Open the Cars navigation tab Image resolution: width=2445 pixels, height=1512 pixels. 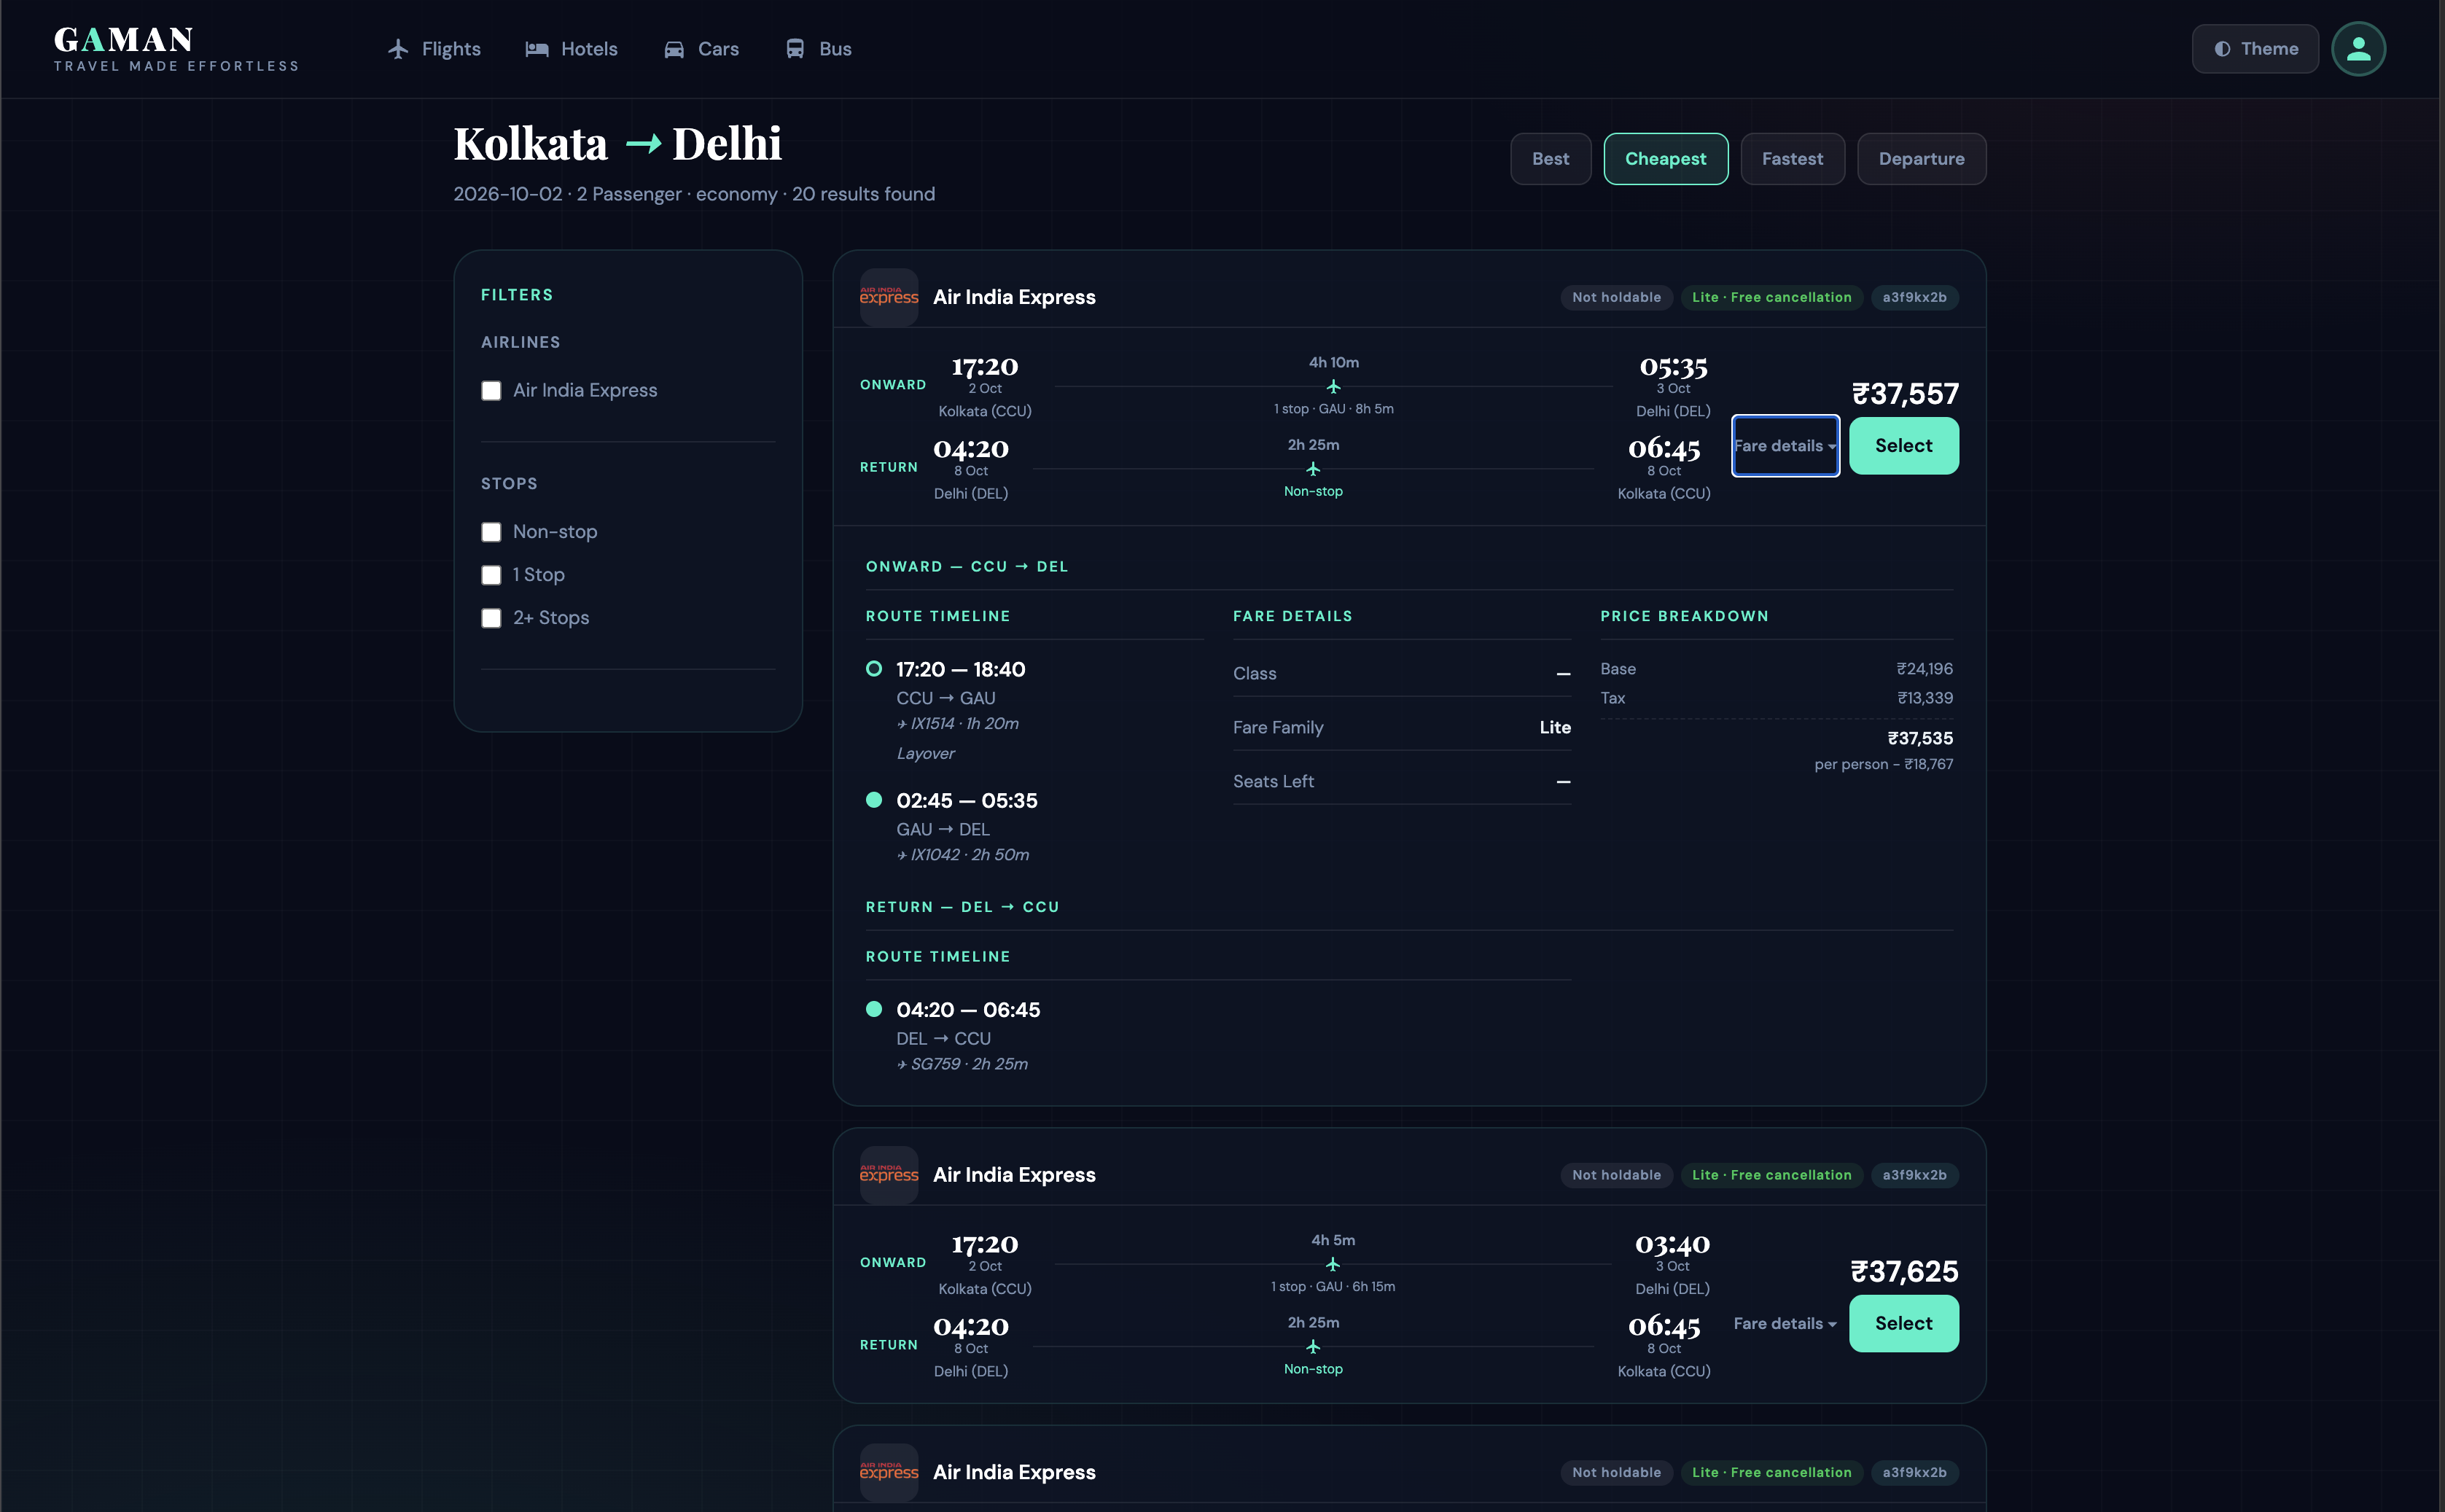coord(702,49)
